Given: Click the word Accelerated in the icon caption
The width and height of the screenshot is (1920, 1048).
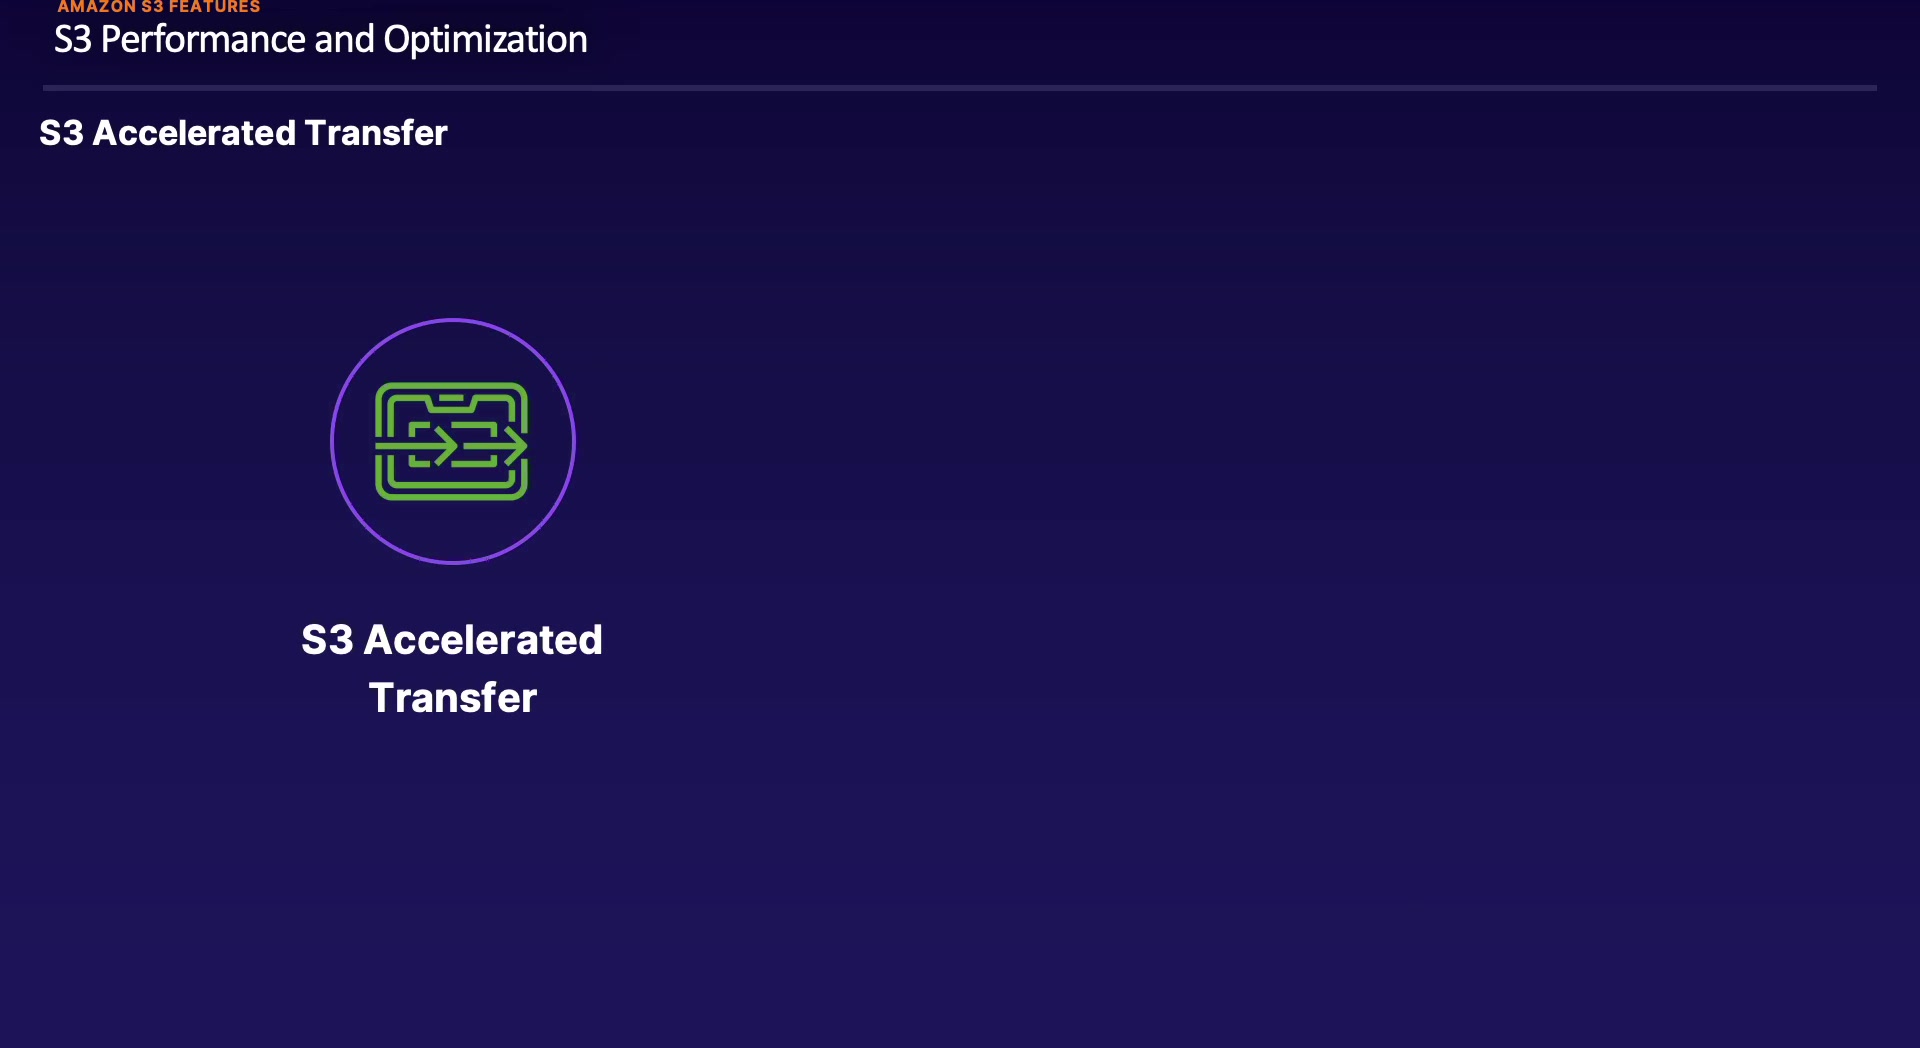Looking at the screenshot, I should pos(483,640).
